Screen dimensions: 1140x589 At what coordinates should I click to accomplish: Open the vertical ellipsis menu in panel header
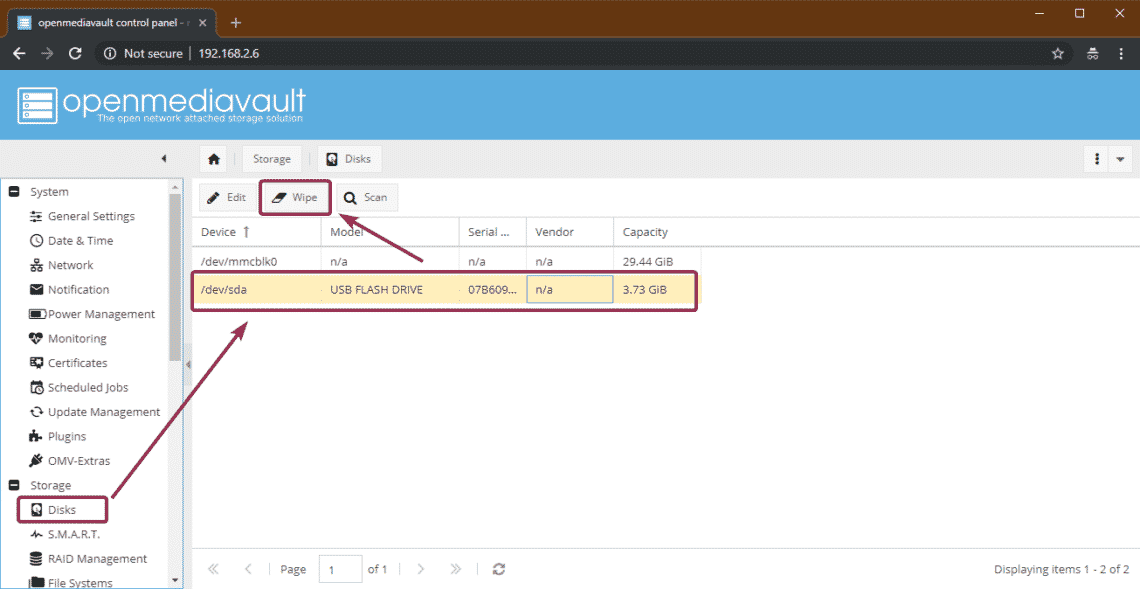(x=1096, y=159)
